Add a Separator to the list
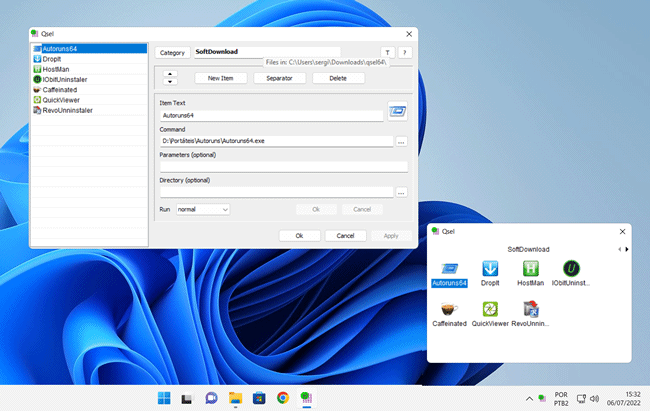Image resolution: width=650 pixels, height=411 pixels. tap(279, 78)
